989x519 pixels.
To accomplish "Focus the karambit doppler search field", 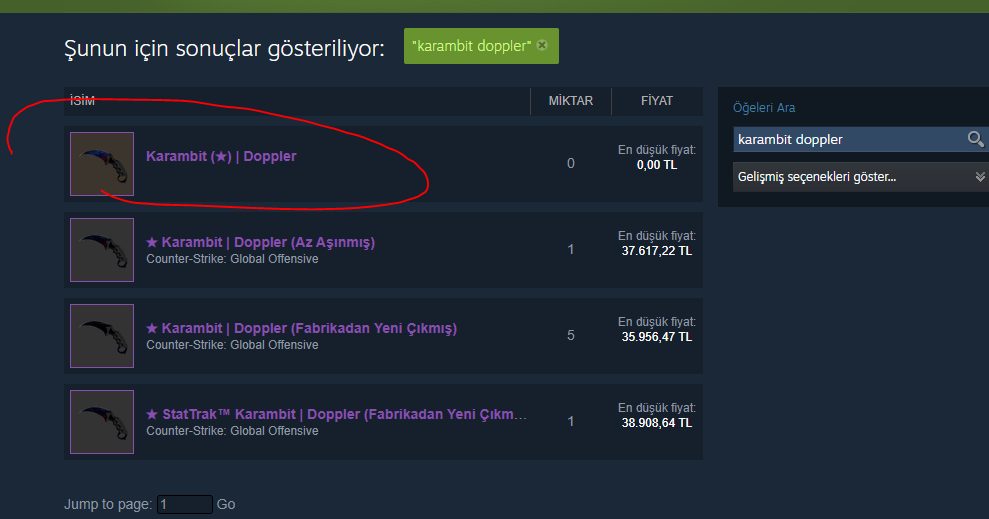I will pyautogui.click(x=850, y=139).
